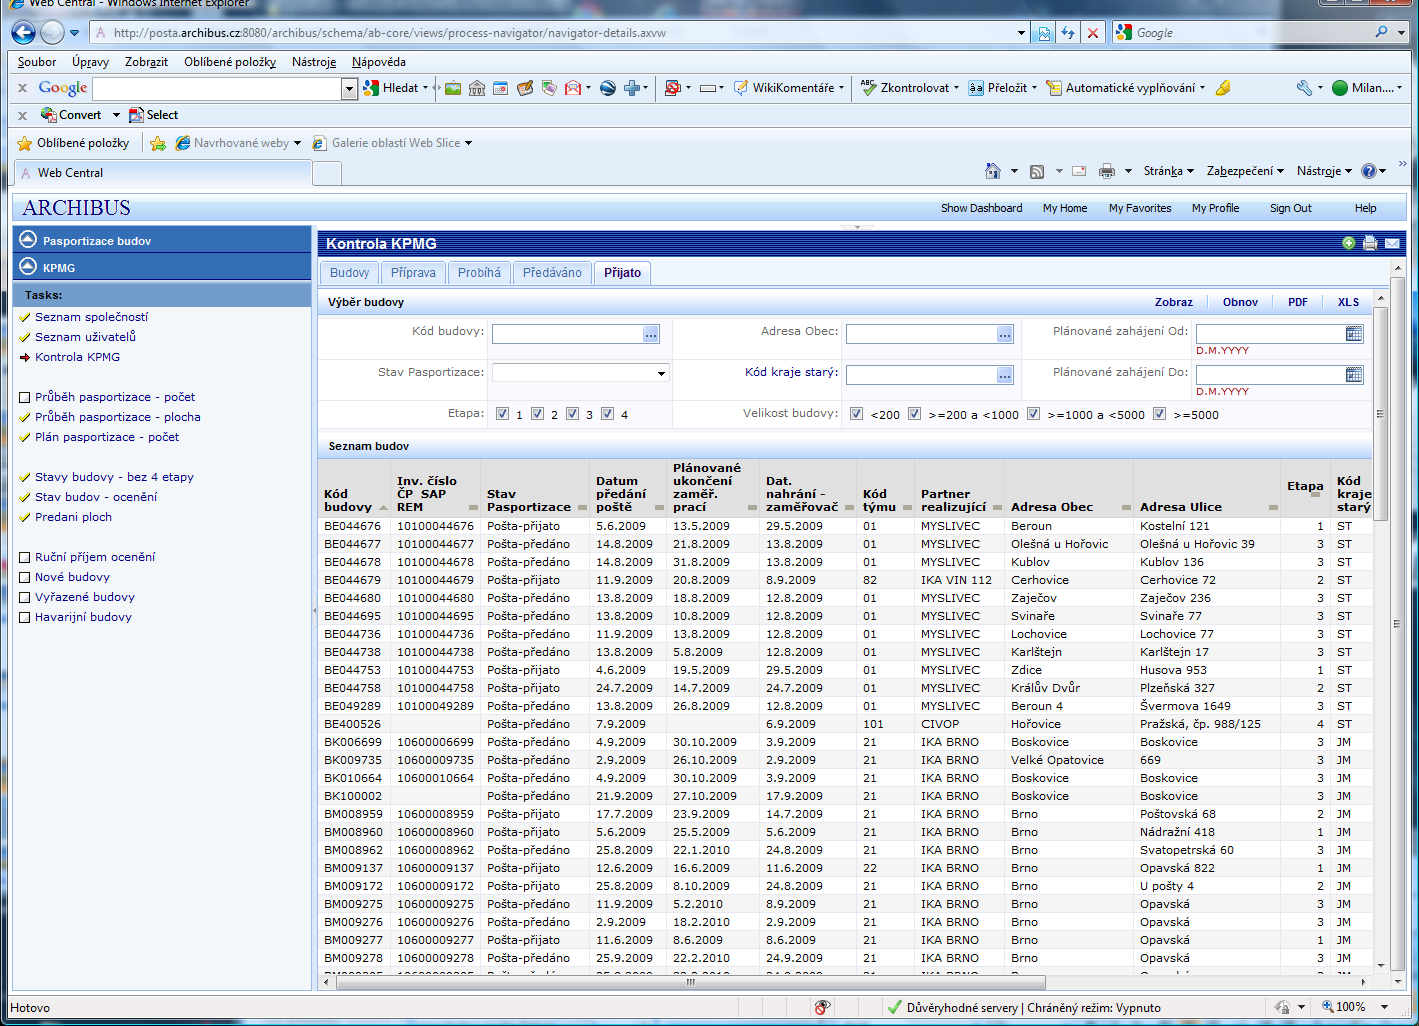Toggle building size >=1000 a <5000 checkbox
1419x1026 pixels.
1034,414
